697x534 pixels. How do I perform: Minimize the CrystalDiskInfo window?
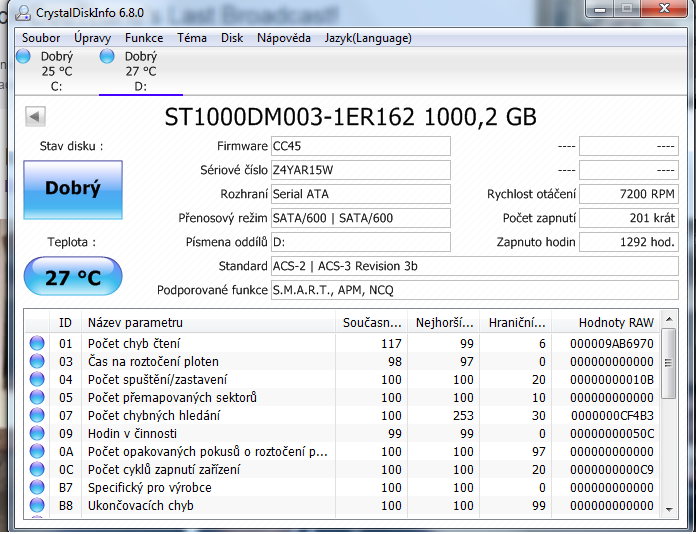pyautogui.click(x=600, y=9)
